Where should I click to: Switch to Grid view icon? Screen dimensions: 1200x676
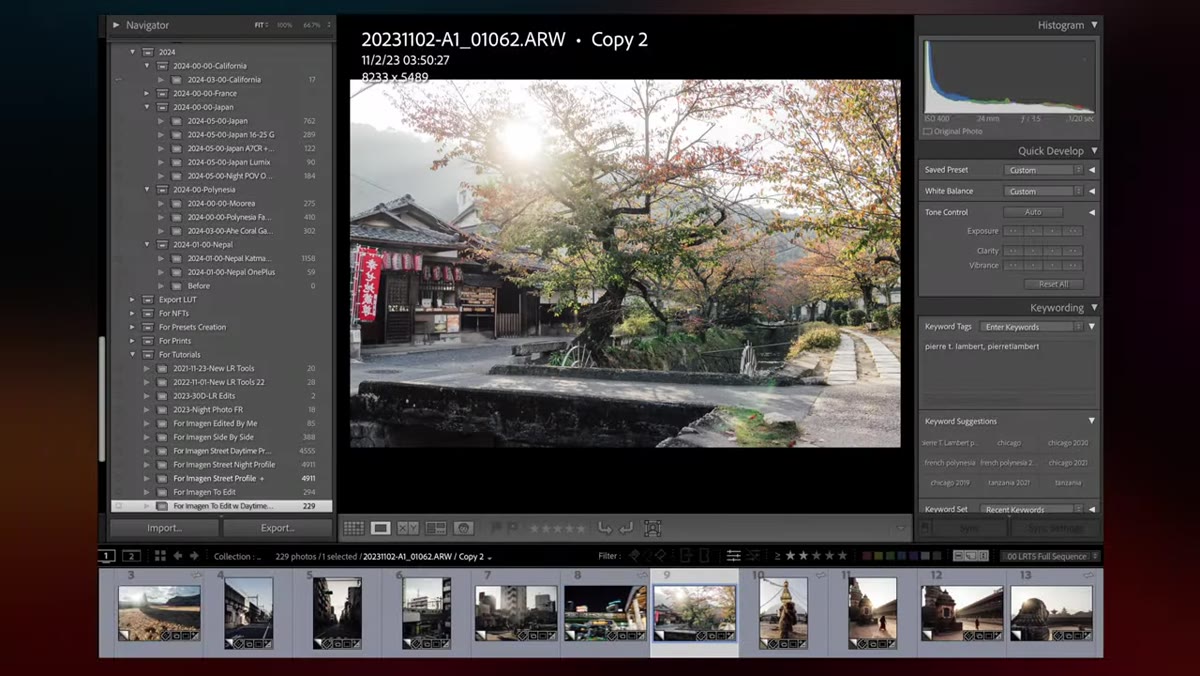point(353,528)
